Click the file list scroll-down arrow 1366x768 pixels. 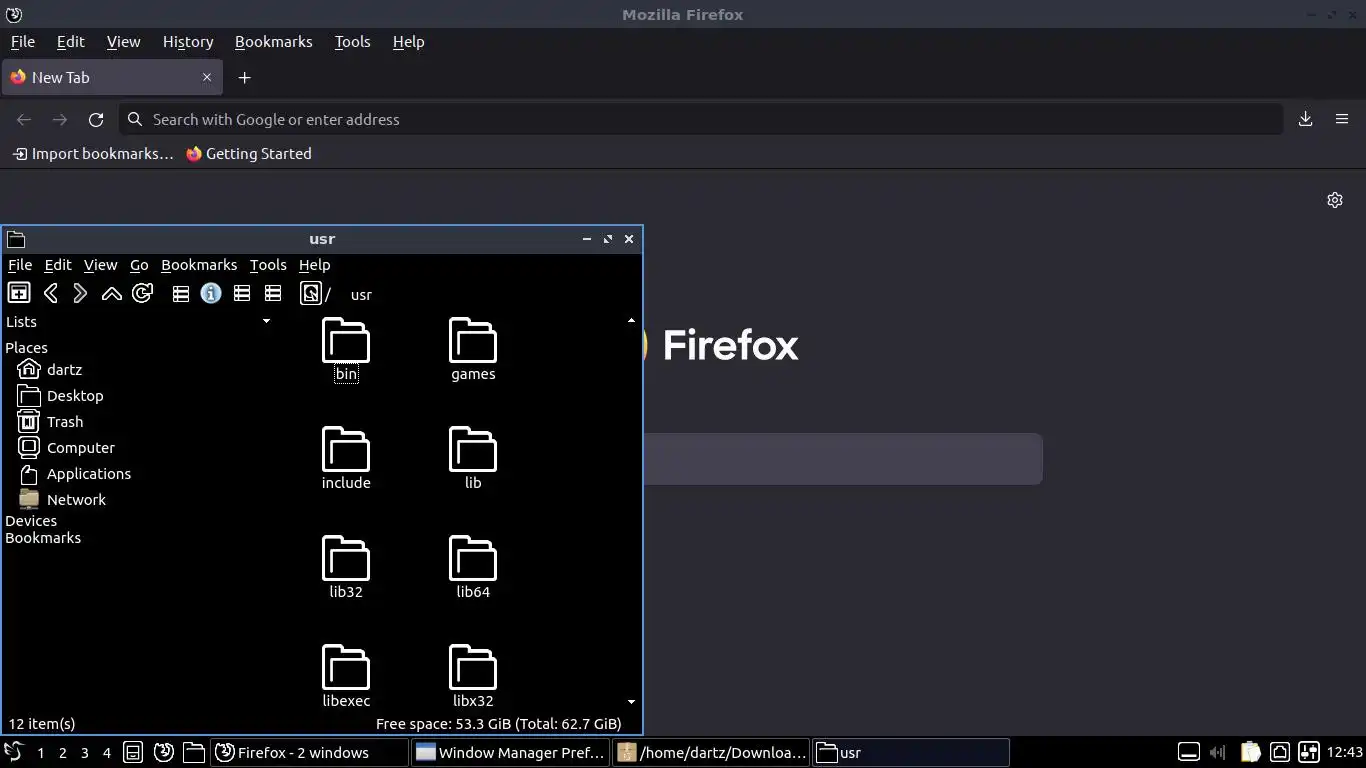point(631,702)
